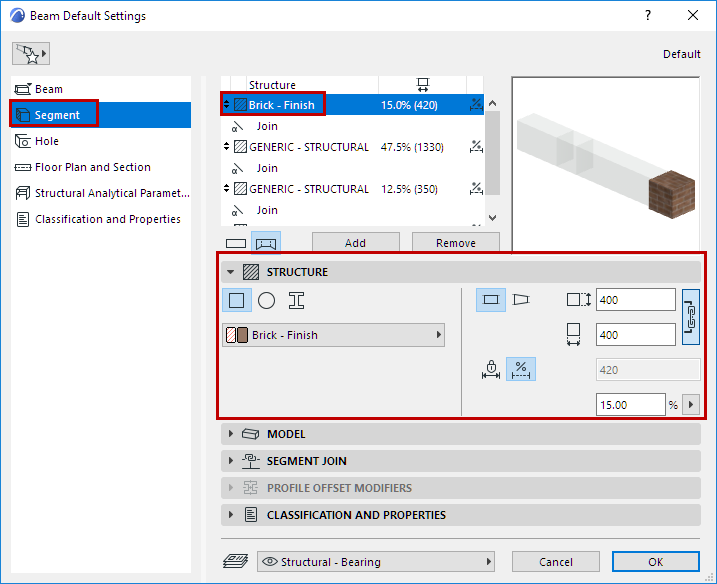Viewport: 717px width, 584px height.
Task: Select proportional percentage length option
Action: click(x=521, y=369)
